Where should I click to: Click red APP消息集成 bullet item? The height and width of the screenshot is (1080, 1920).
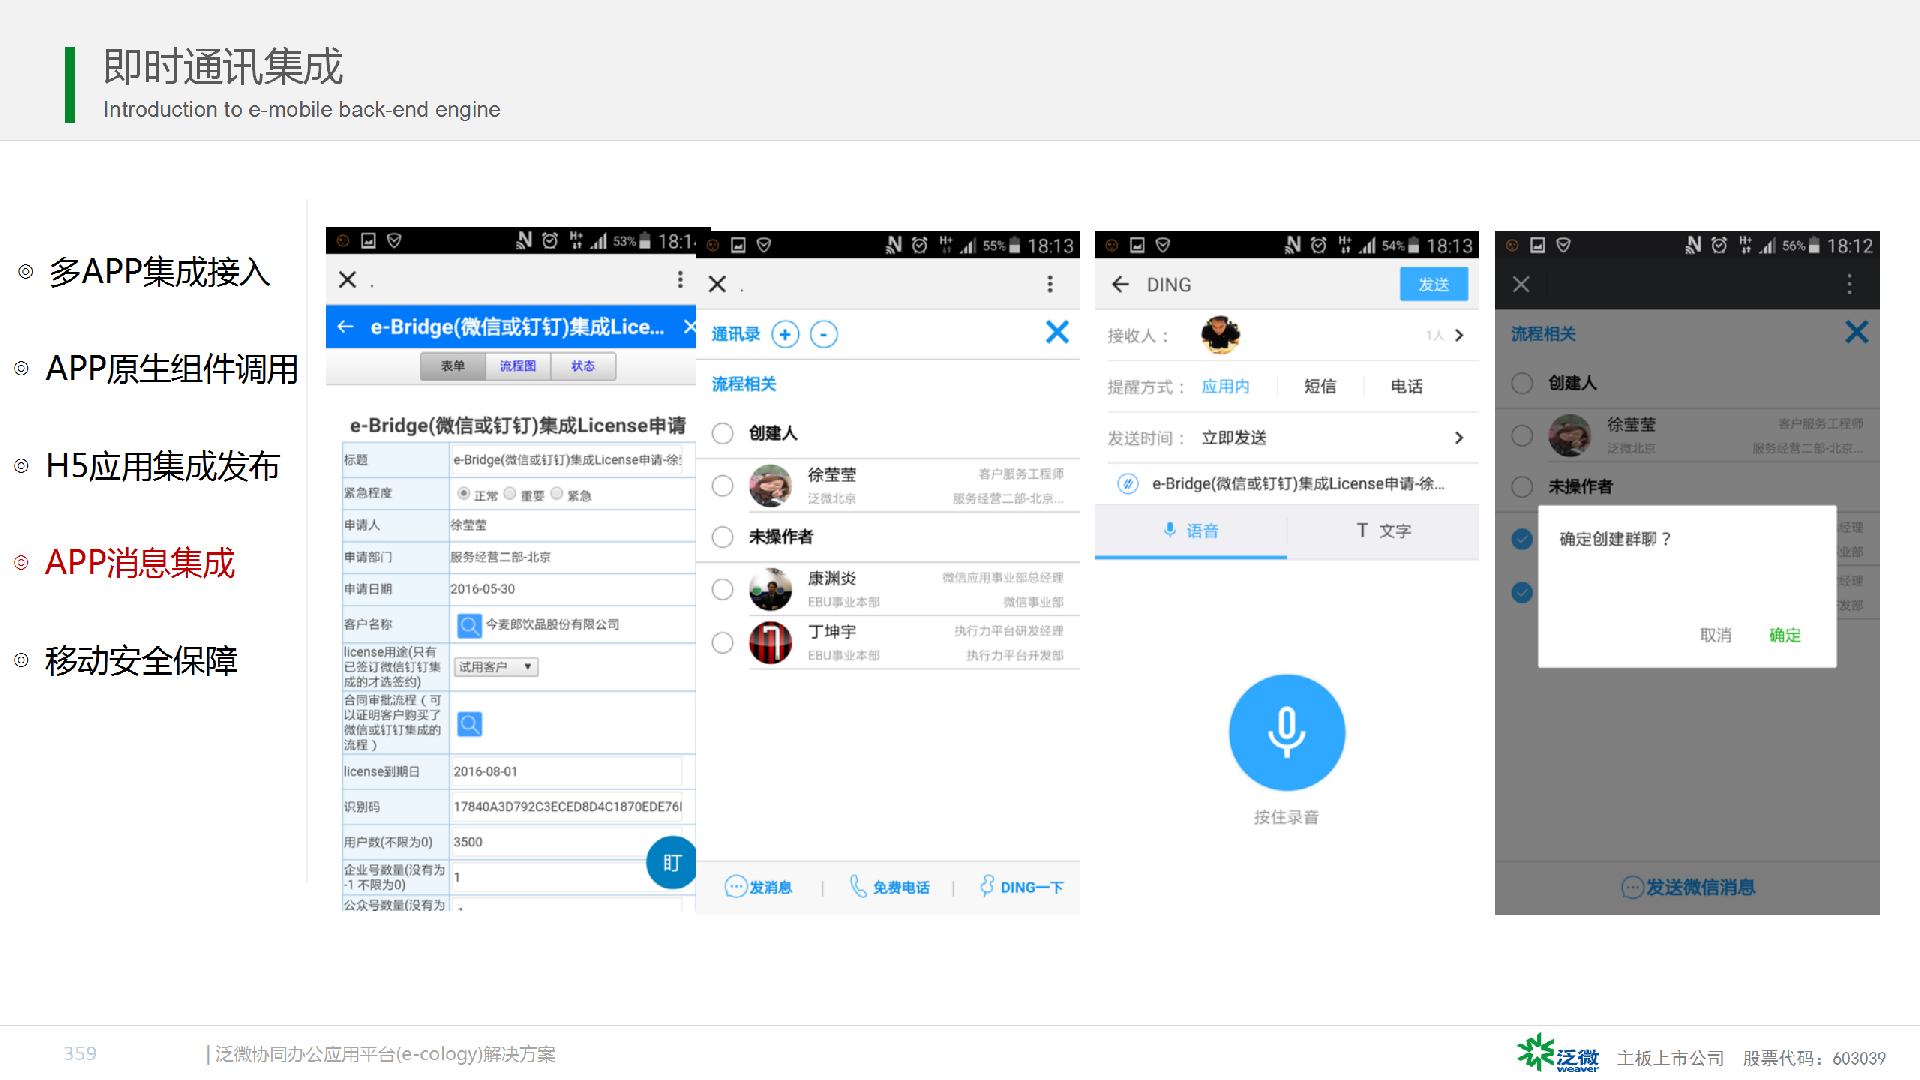pyautogui.click(x=140, y=563)
